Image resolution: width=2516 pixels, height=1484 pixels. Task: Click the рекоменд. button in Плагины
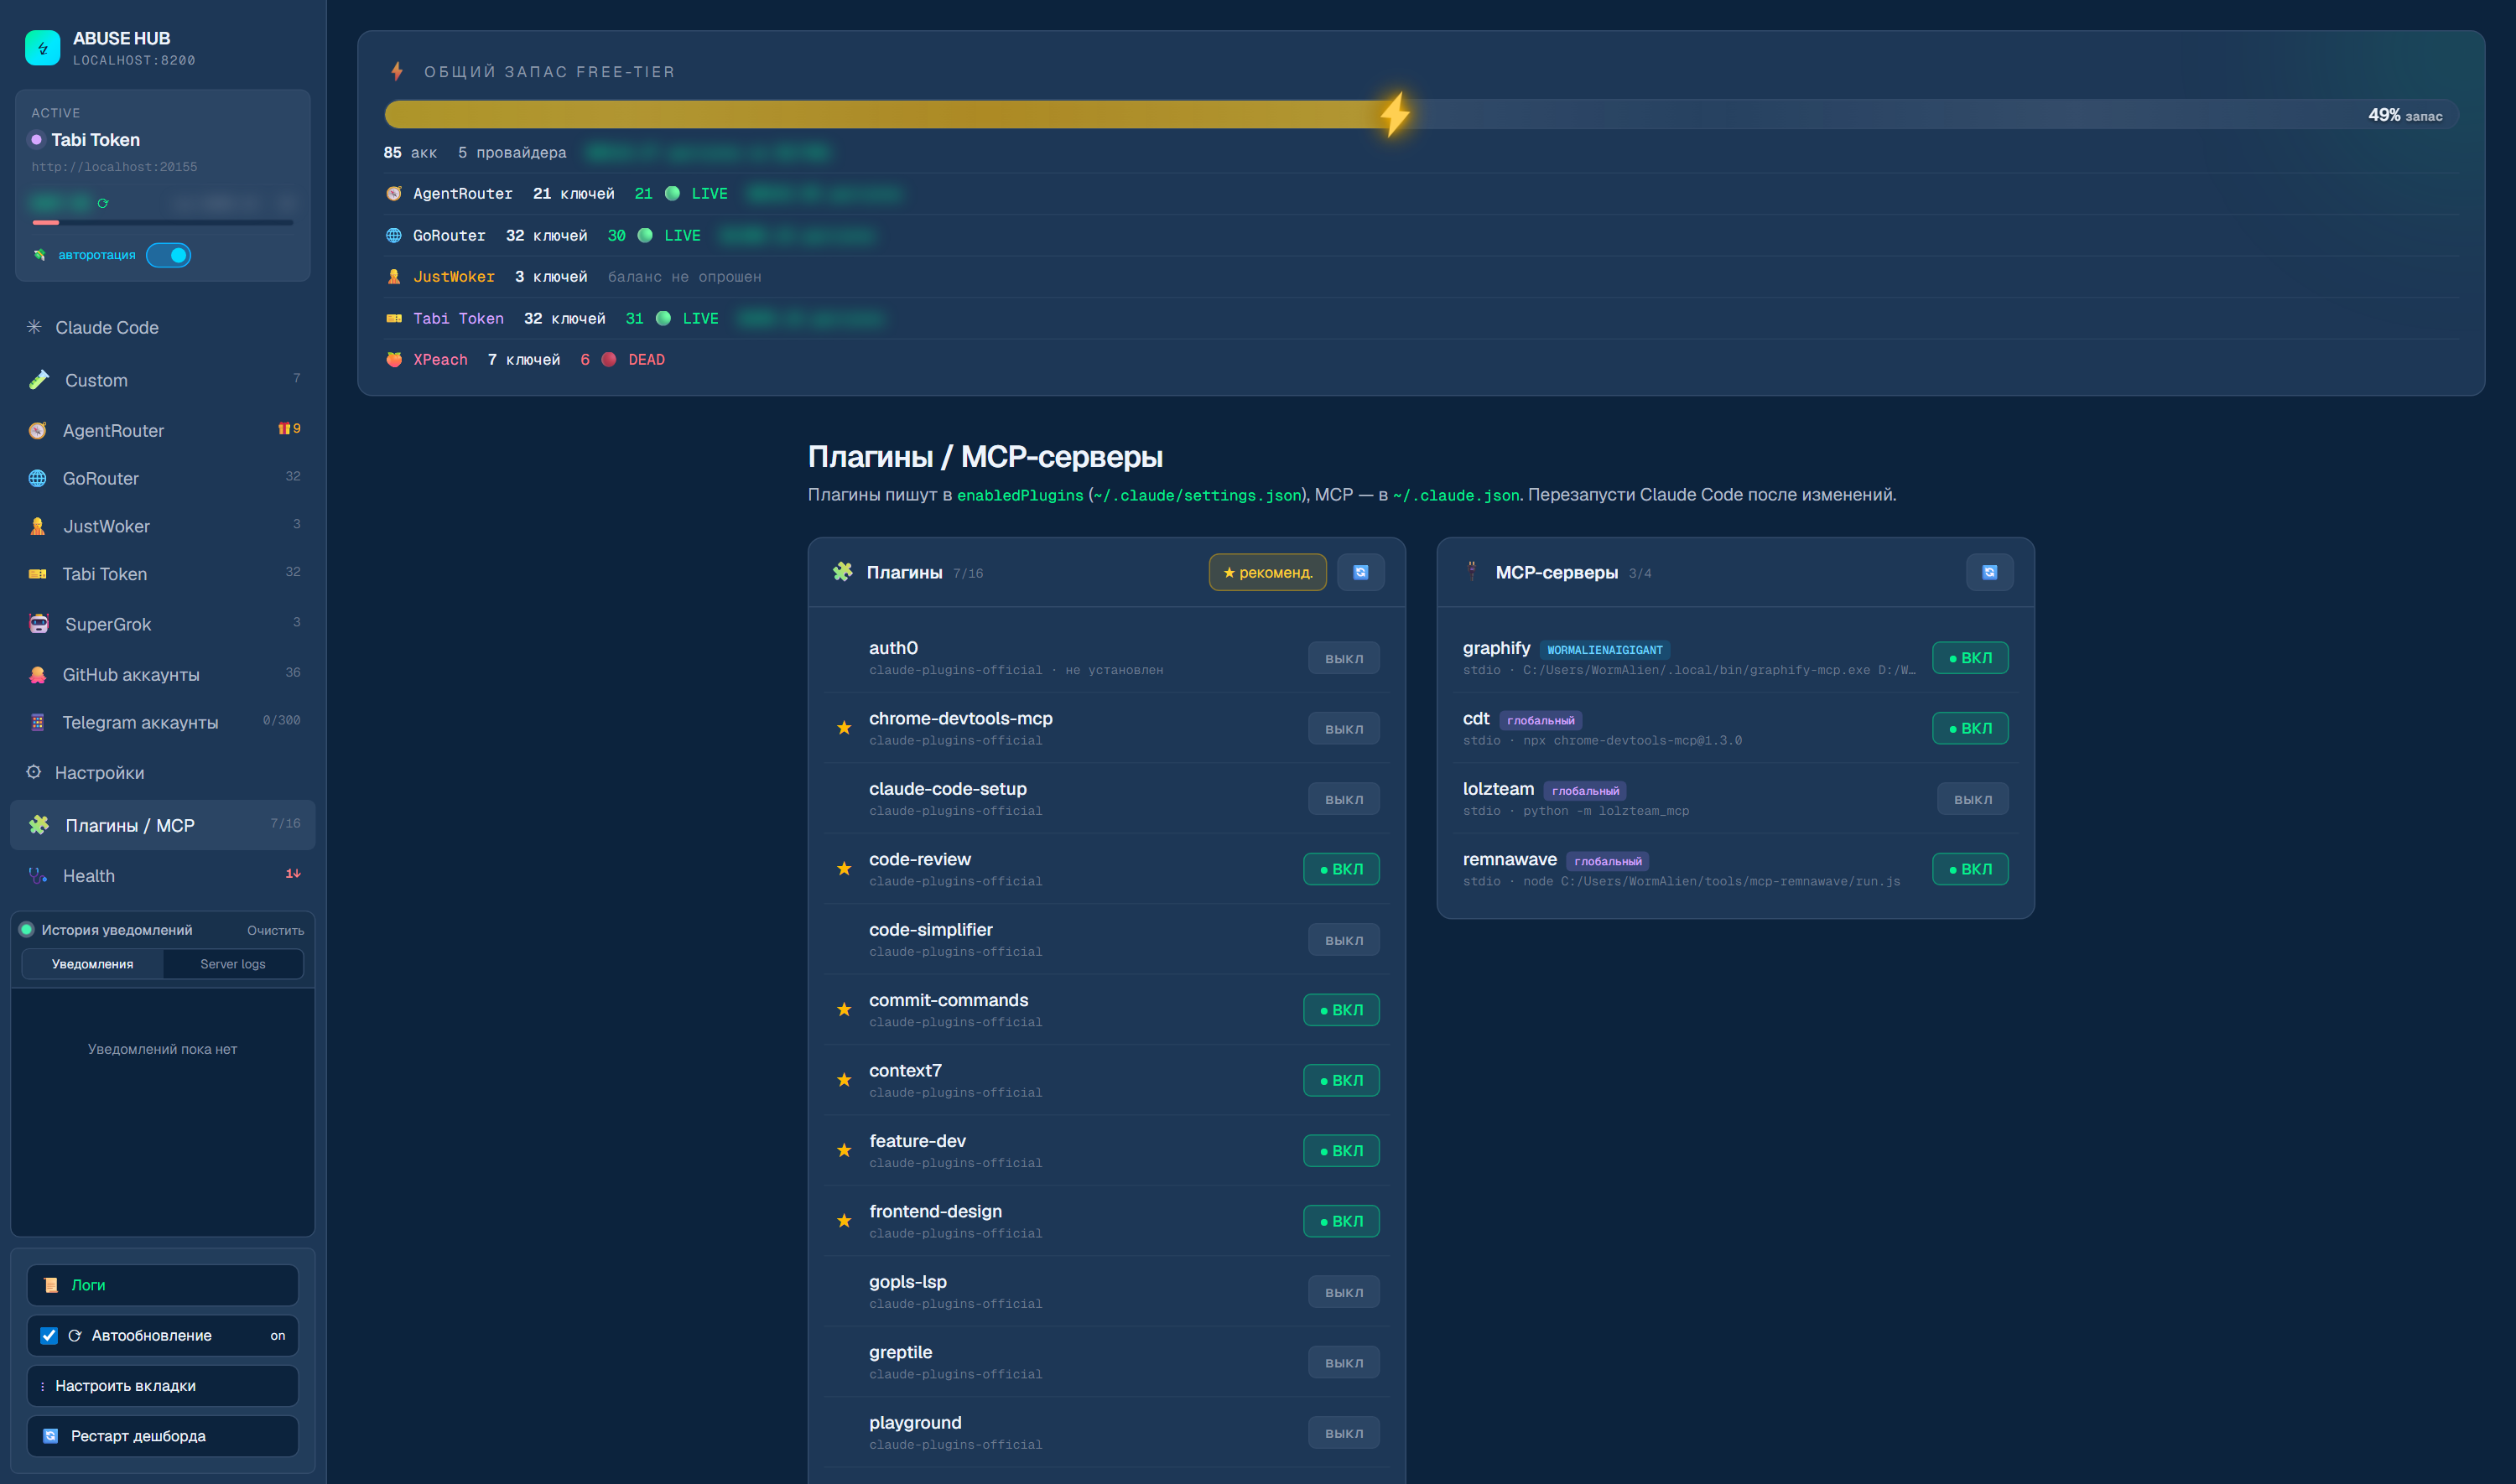[1268, 572]
